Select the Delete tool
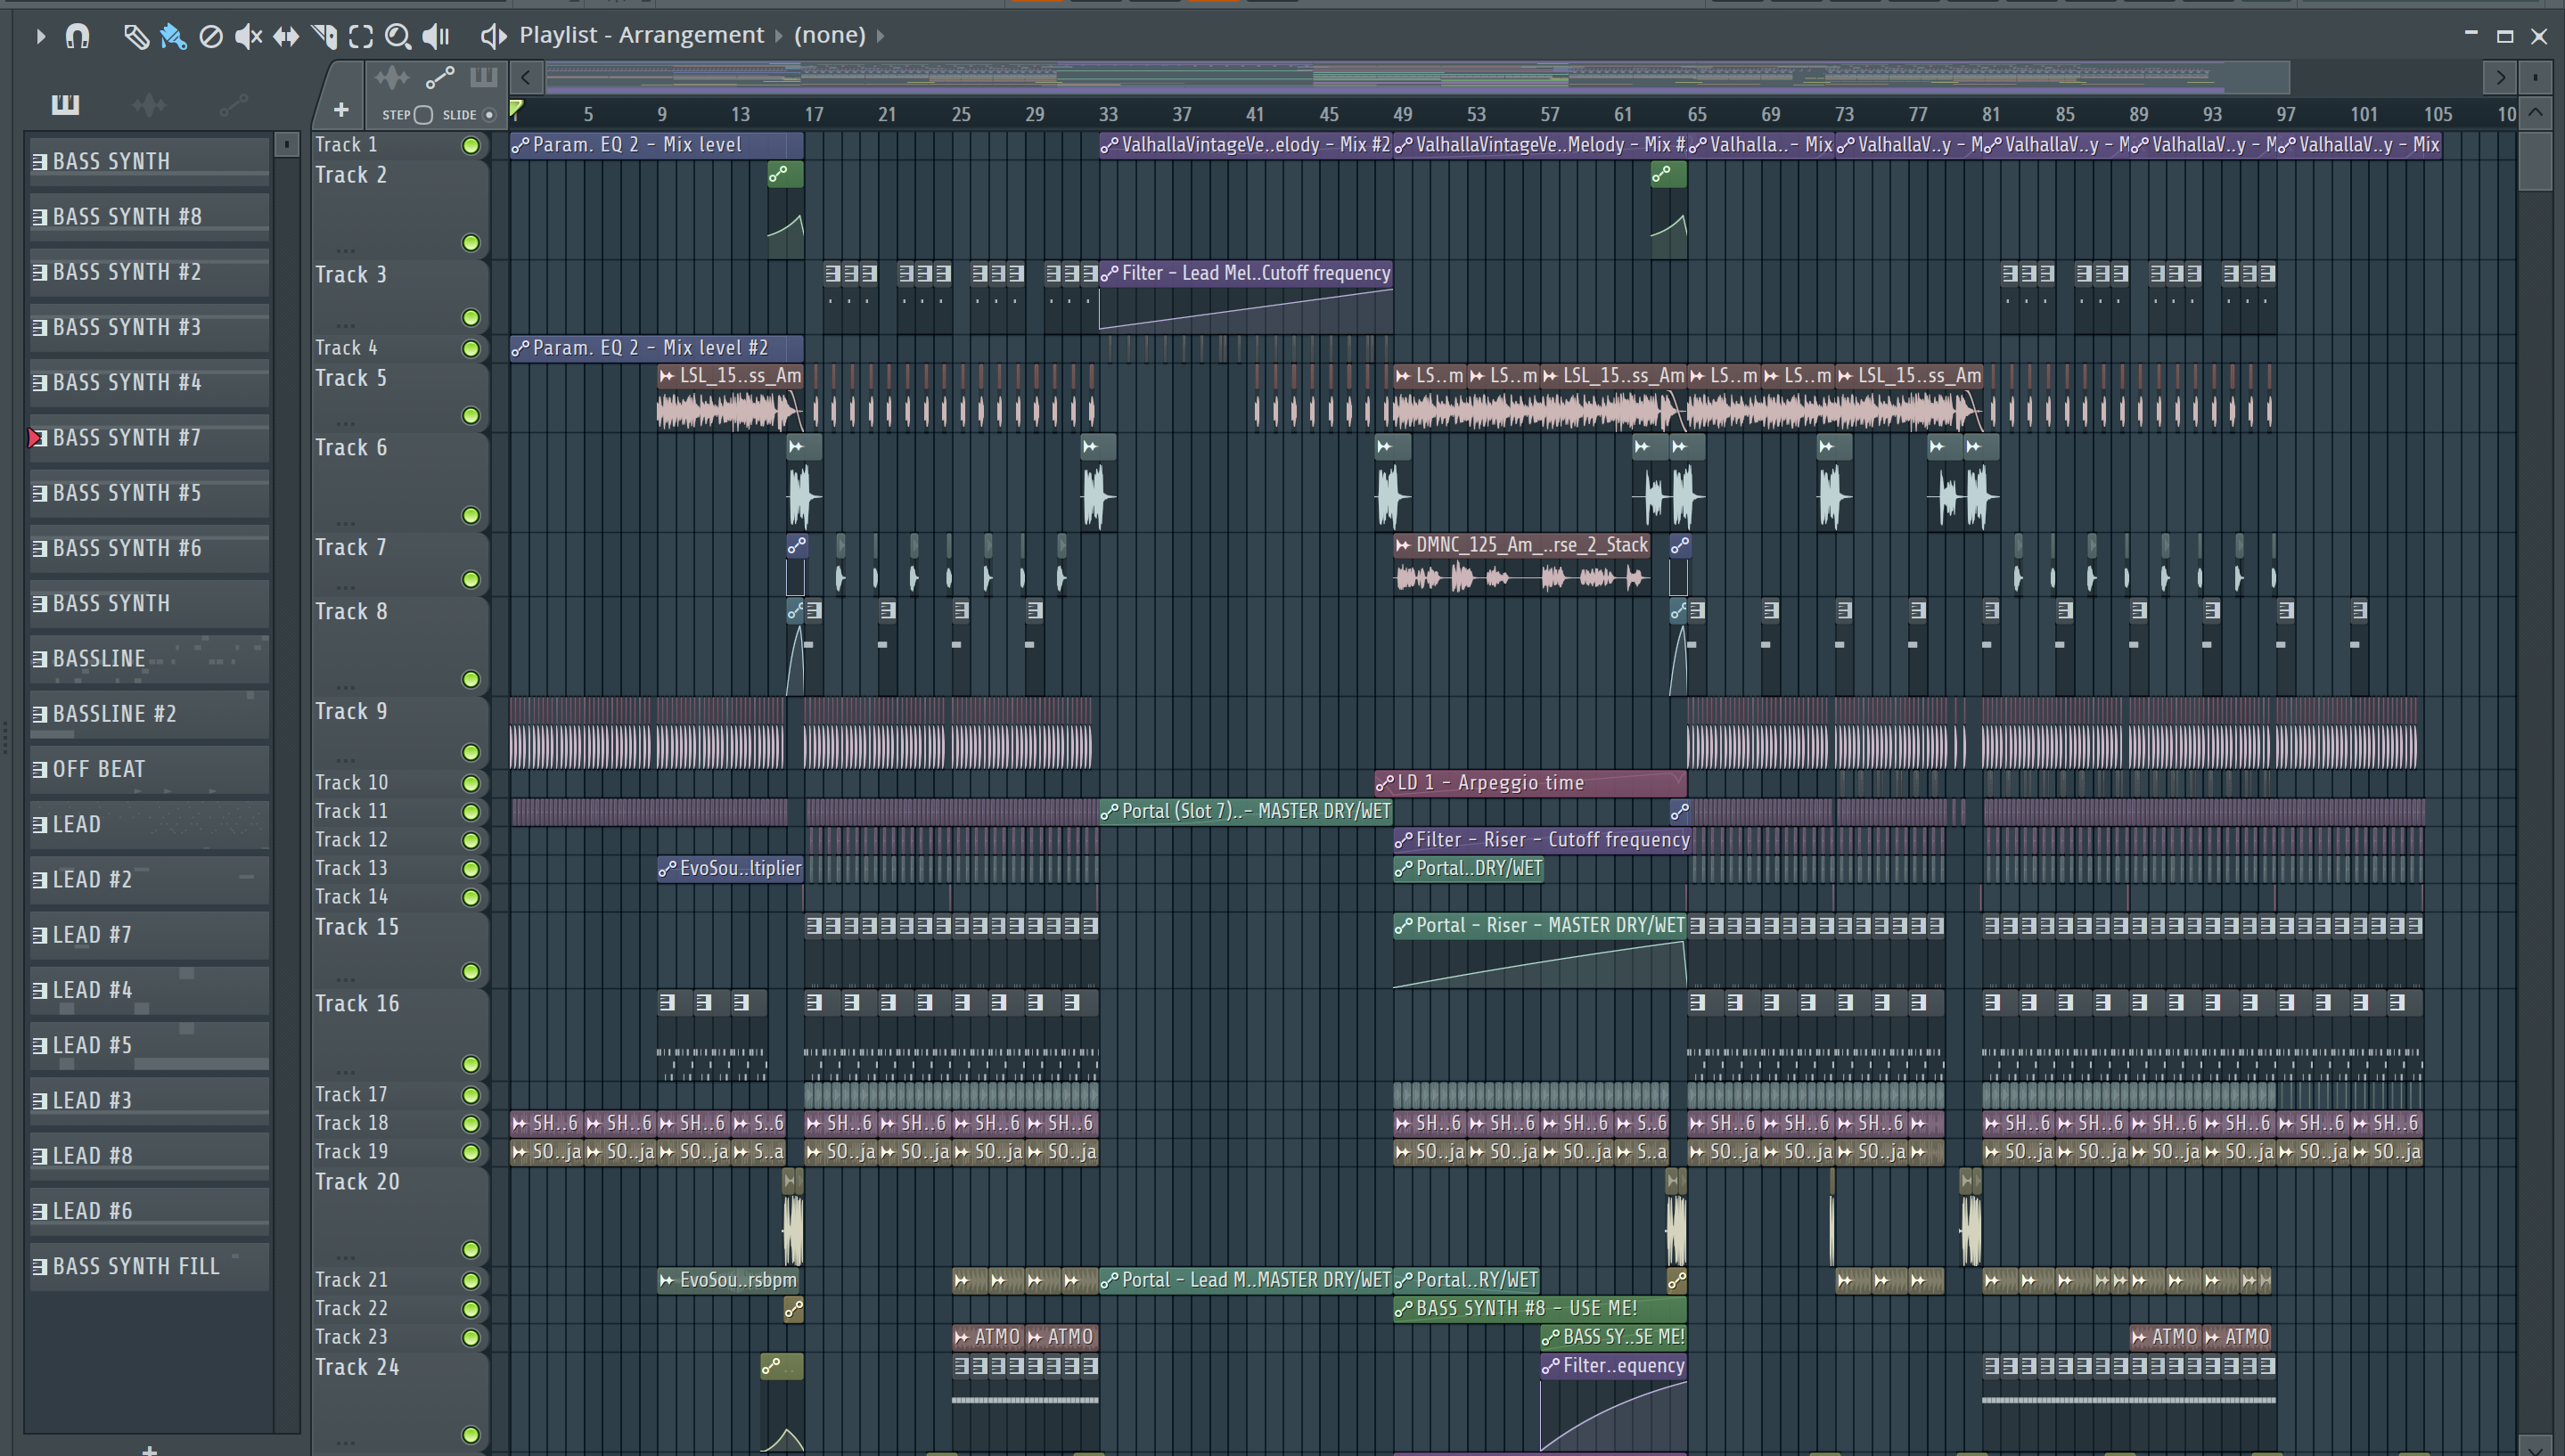2565x1456 pixels. pos(210,37)
